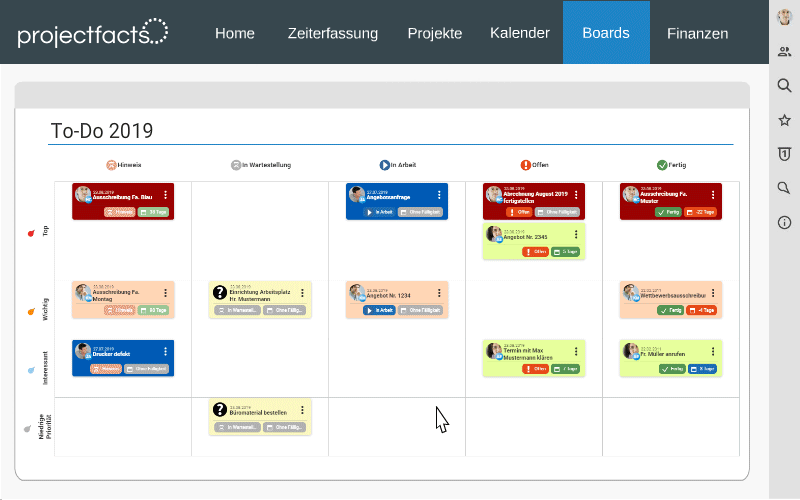Click the projectfacts logo

92,33
